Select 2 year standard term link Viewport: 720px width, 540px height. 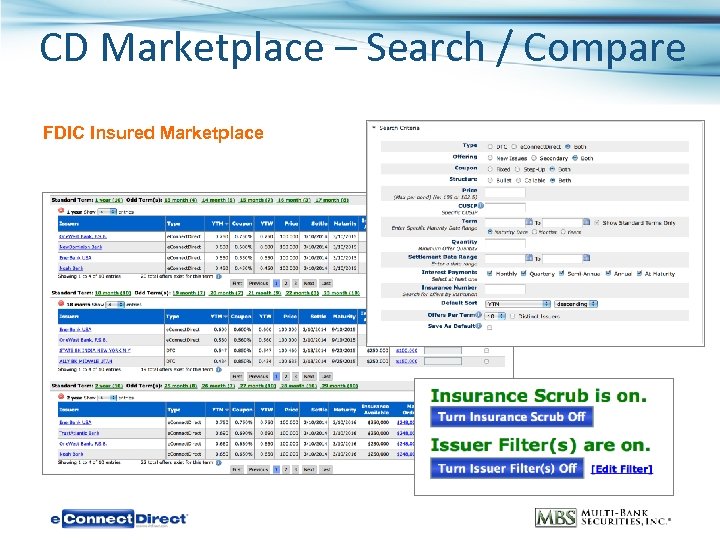pyautogui.click(x=109, y=386)
